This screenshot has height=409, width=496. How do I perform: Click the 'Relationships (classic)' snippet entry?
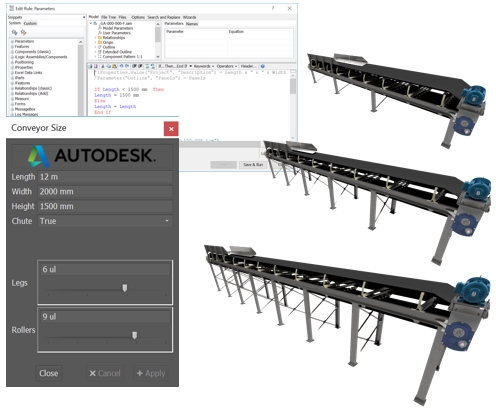[x=33, y=88]
